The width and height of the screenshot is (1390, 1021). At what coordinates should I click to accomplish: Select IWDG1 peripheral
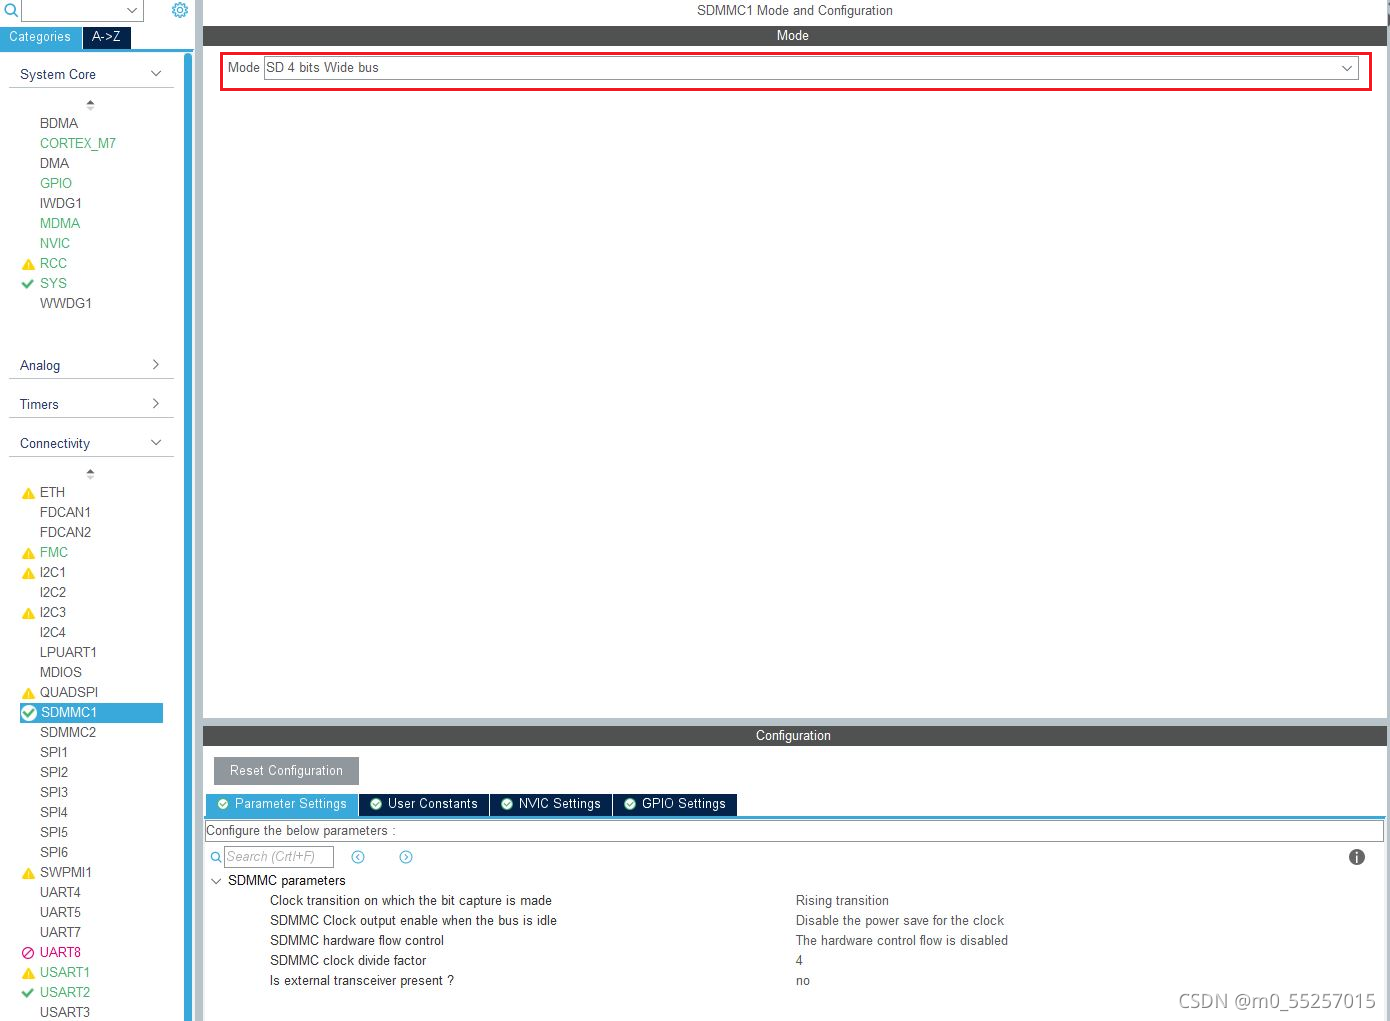(61, 203)
